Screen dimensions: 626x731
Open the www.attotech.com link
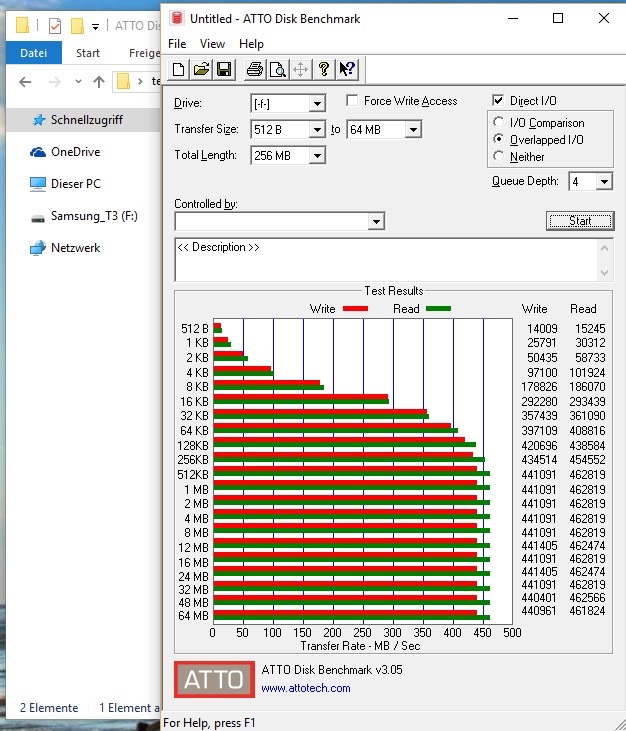306,688
